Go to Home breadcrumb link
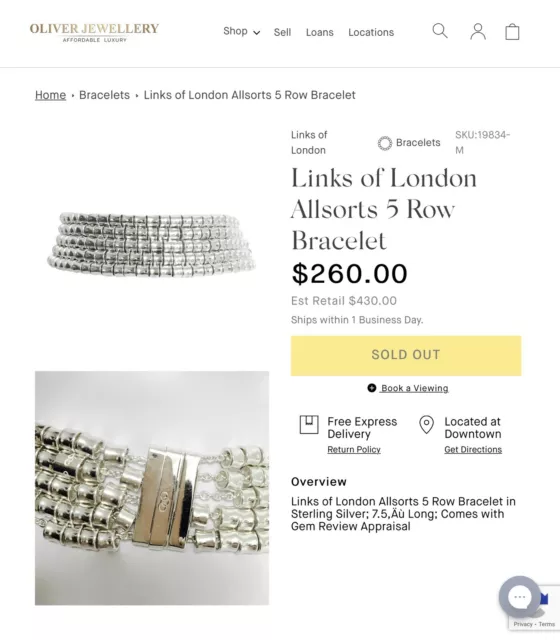Image resolution: width=560 pixels, height=640 pixels. 51,95
